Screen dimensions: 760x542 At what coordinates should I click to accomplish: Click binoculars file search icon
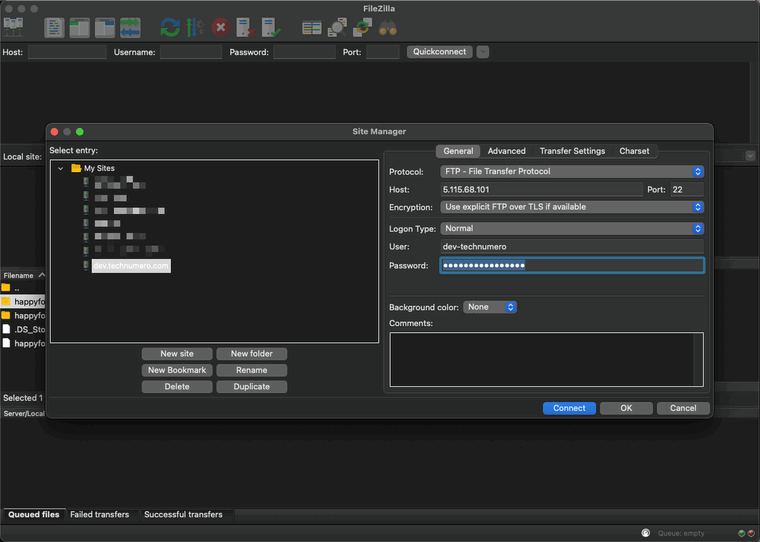tap(388, 27)
